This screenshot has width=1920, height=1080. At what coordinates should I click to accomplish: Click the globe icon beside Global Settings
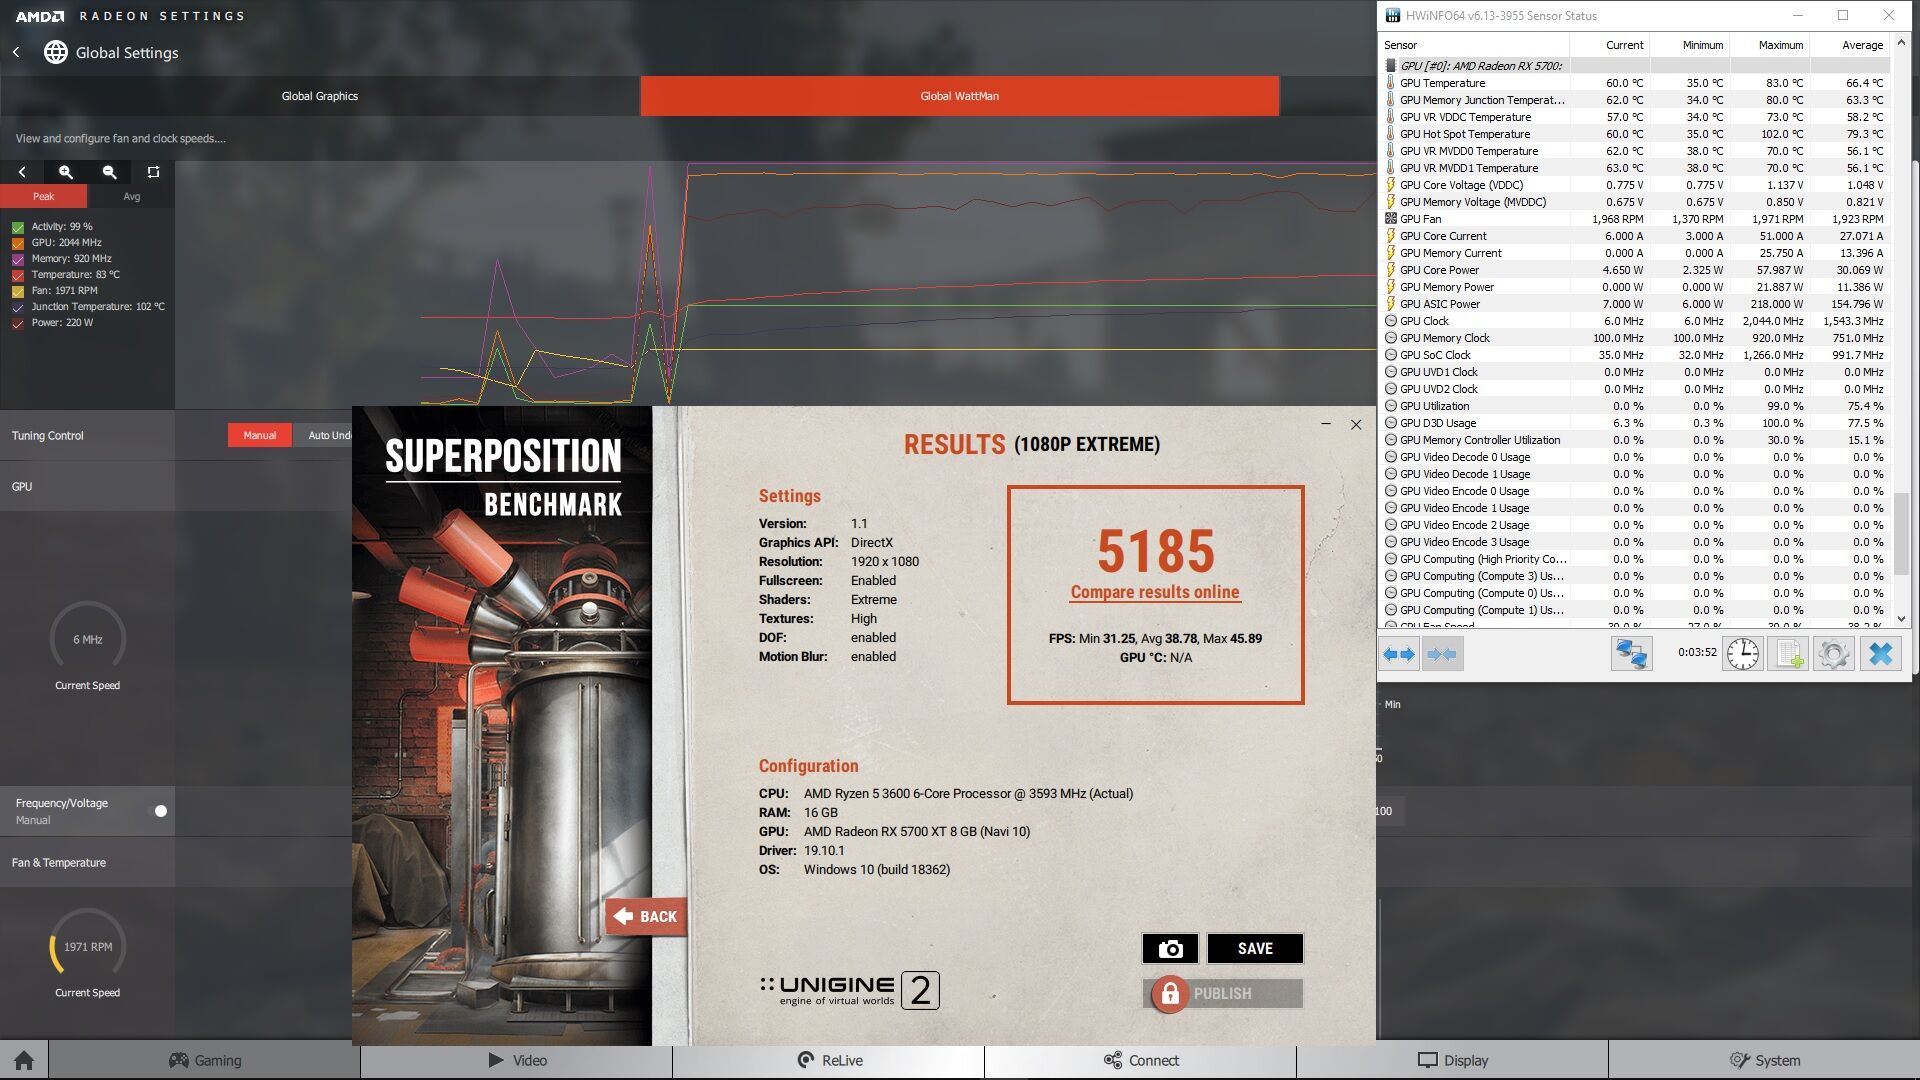click(x=56, y=52)
